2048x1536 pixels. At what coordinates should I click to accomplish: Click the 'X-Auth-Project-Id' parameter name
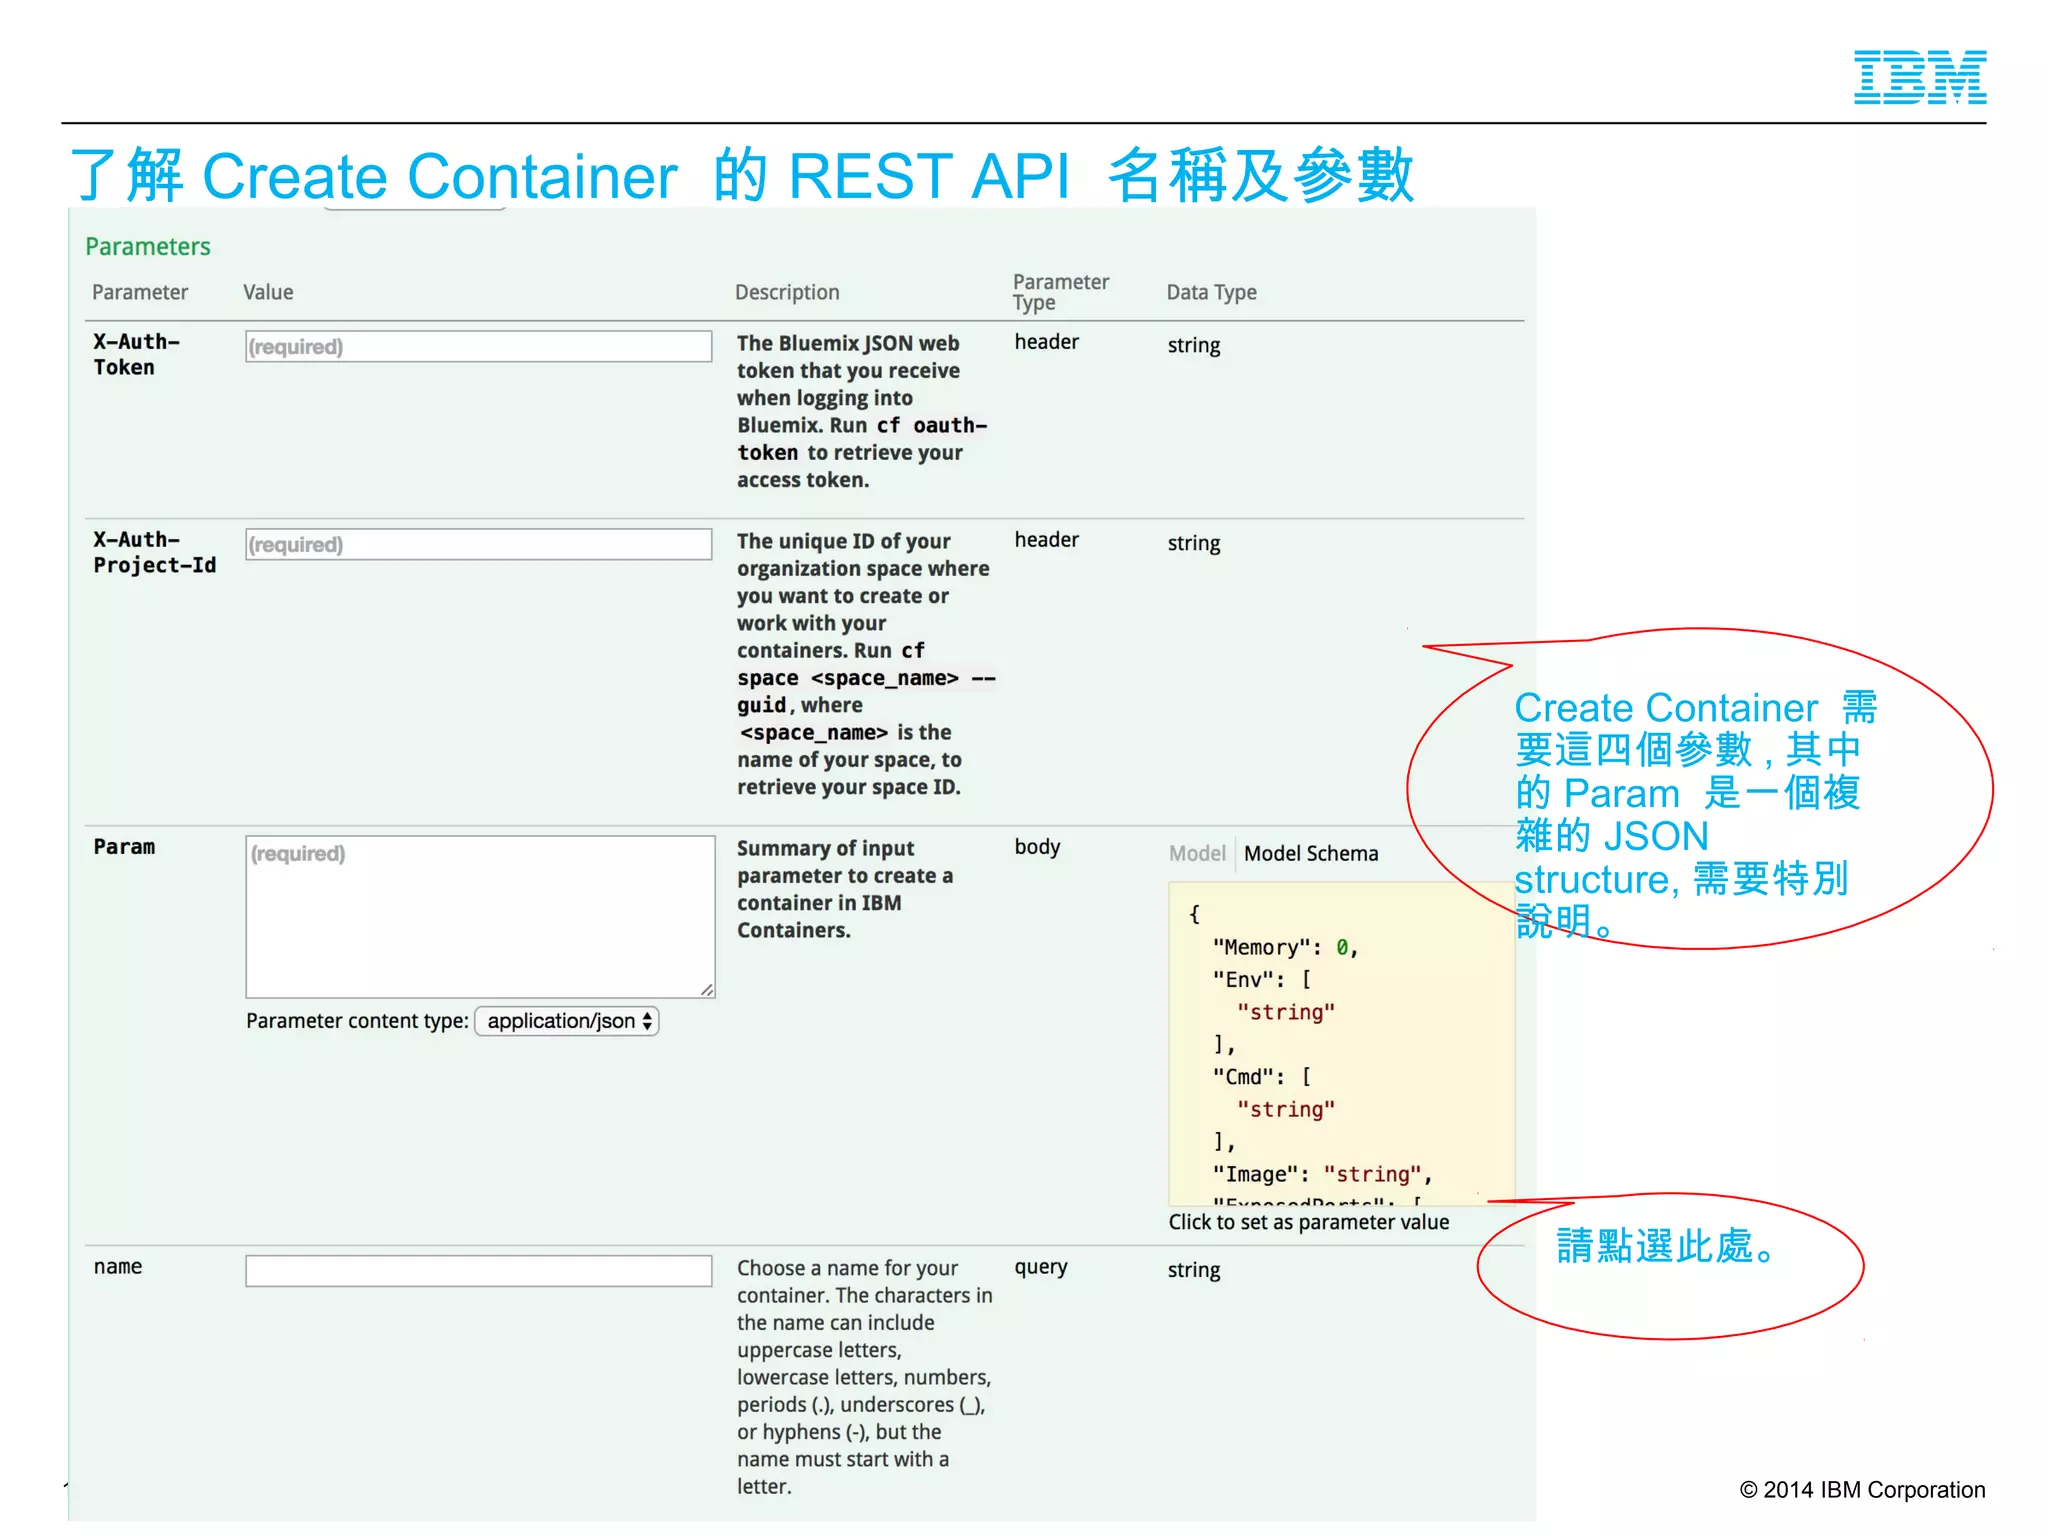(155, 552)
